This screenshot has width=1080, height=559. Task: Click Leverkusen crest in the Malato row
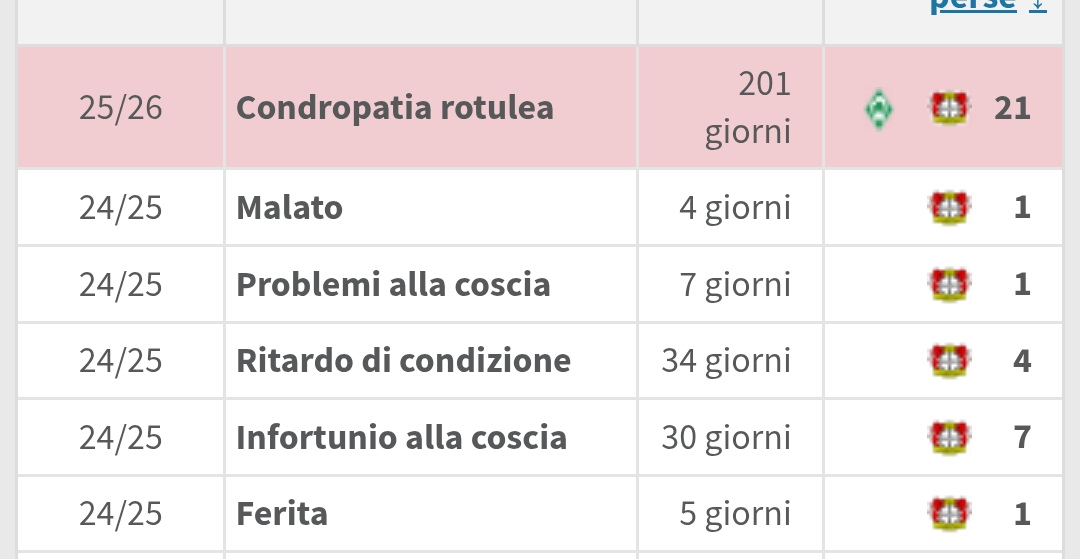[x=949, y=208]
